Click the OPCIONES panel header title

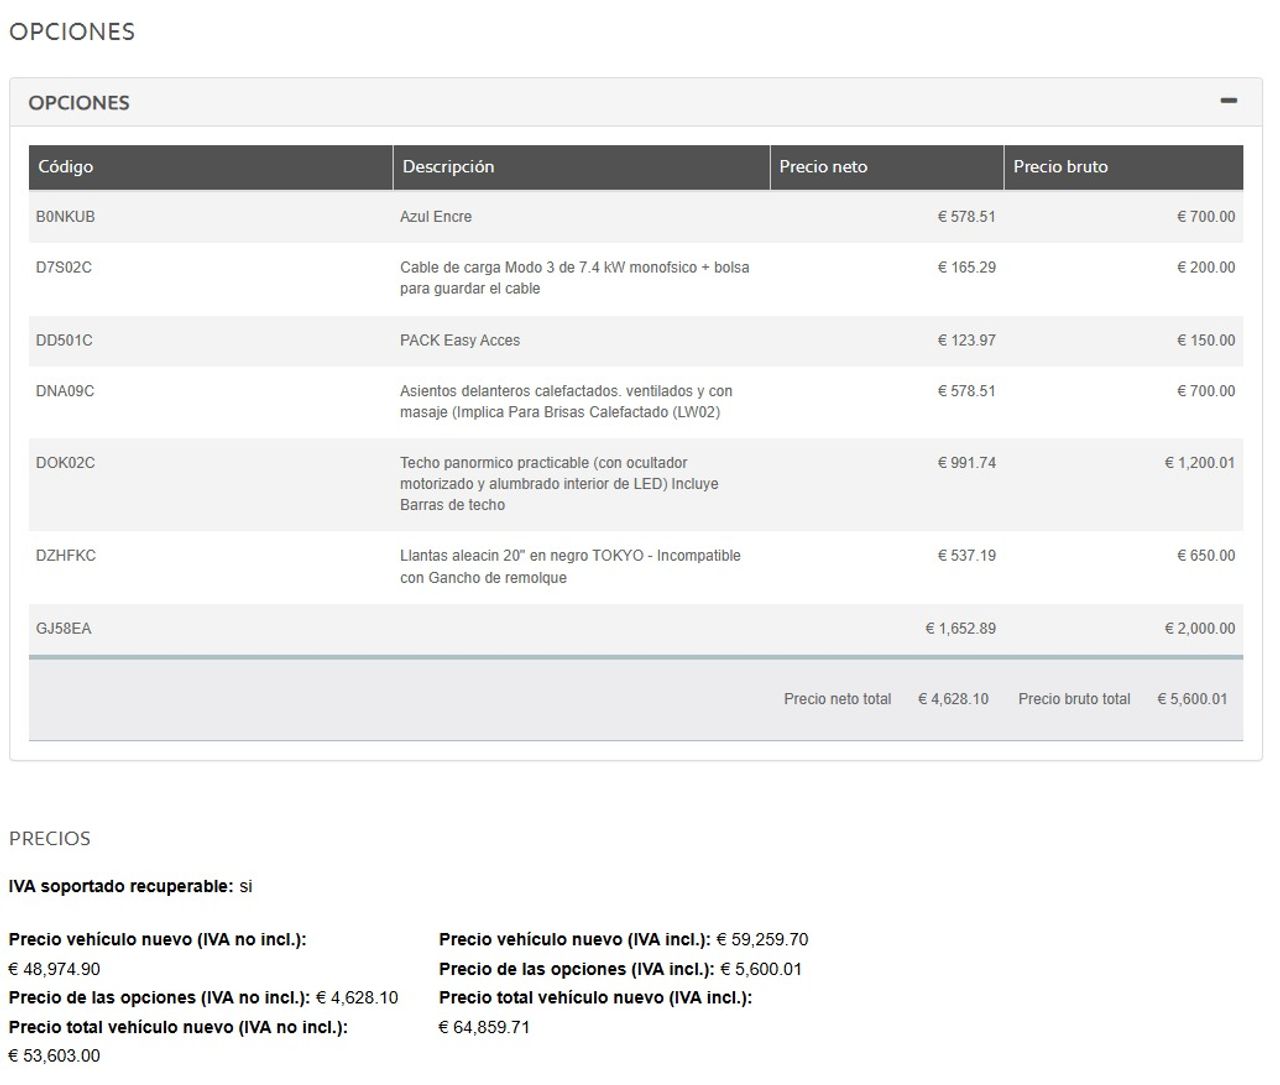point(79,103)
